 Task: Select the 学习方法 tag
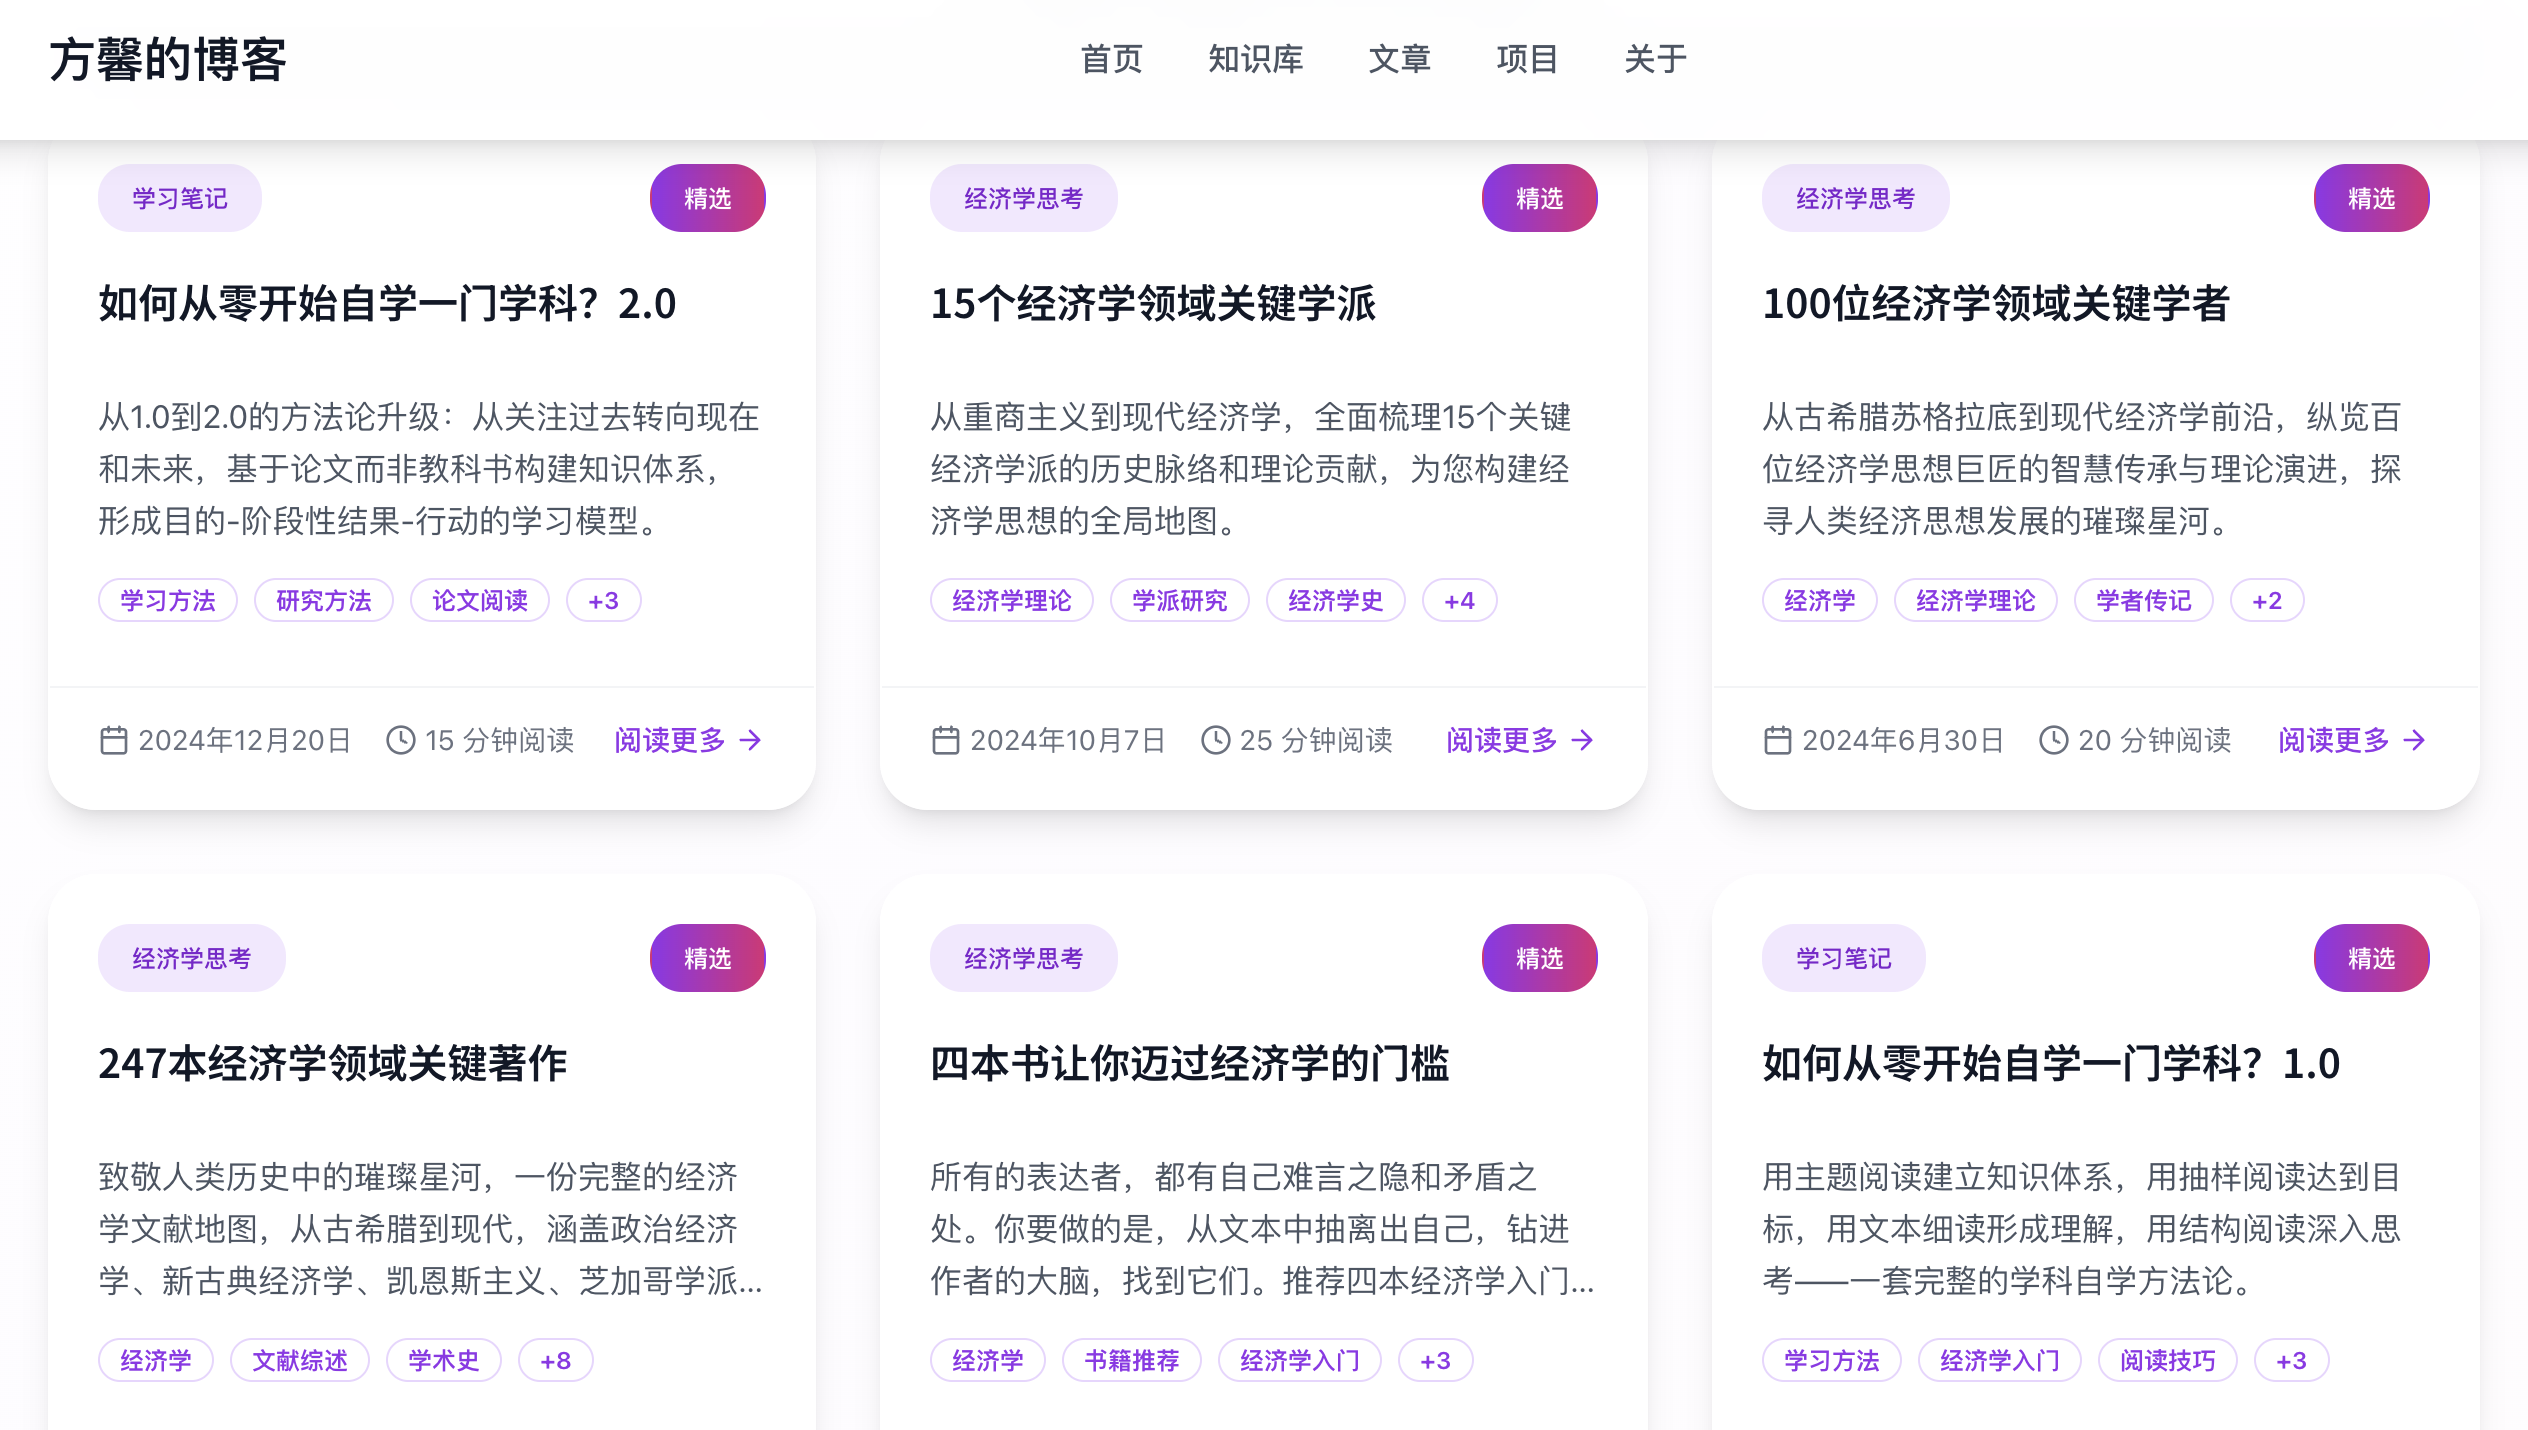pos(166,600)
